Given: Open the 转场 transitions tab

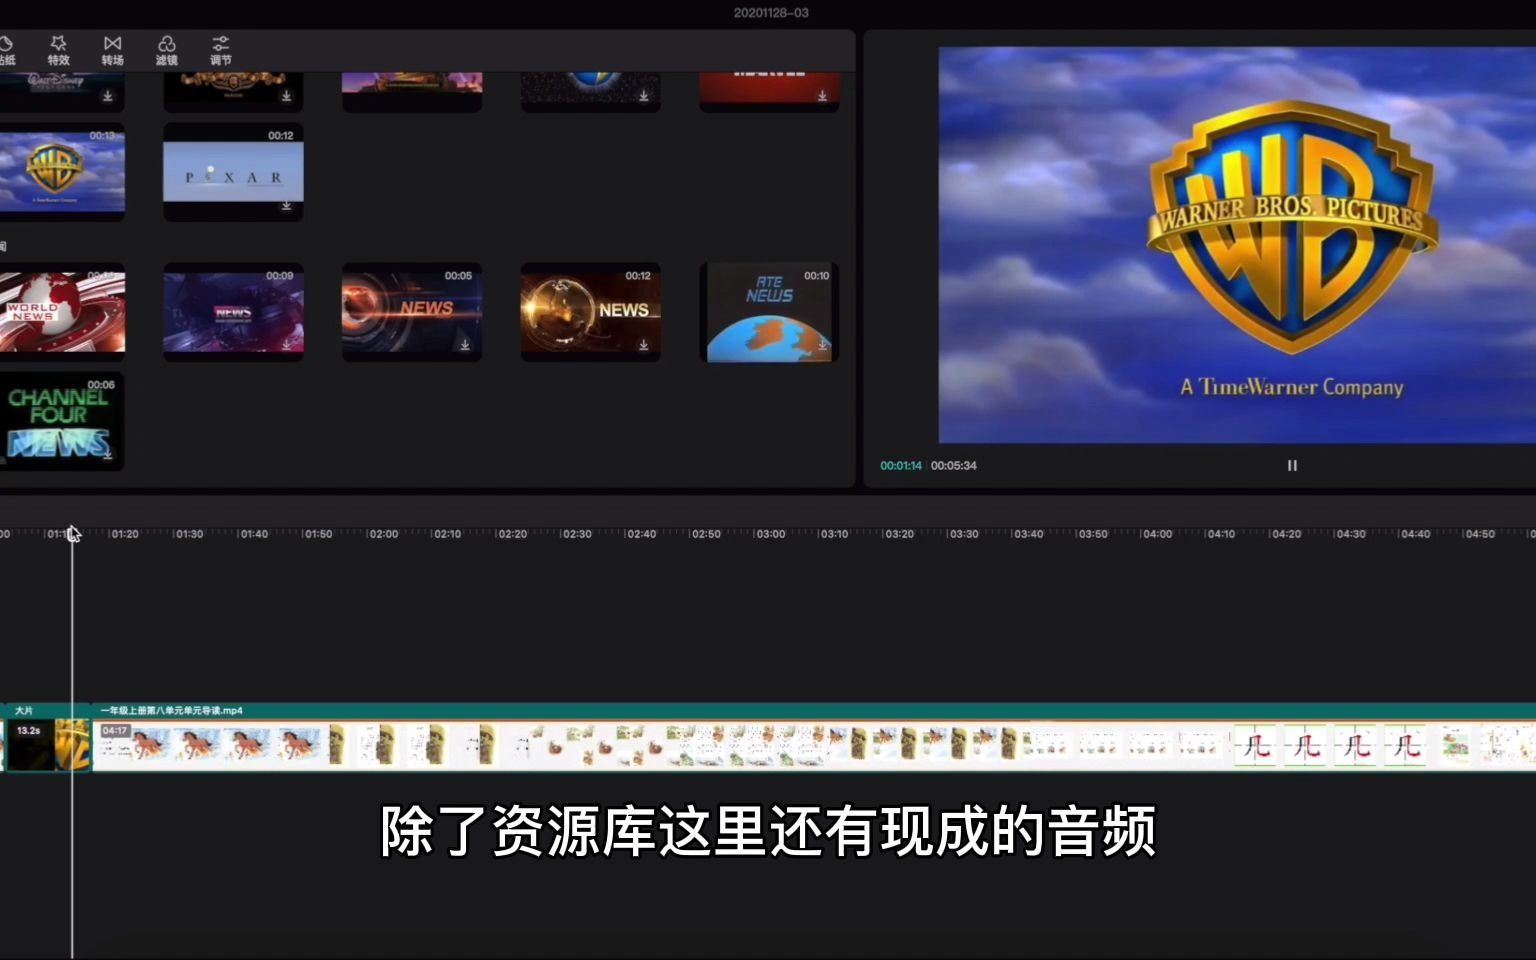Looking at the screenshot, I should (112, 50).
